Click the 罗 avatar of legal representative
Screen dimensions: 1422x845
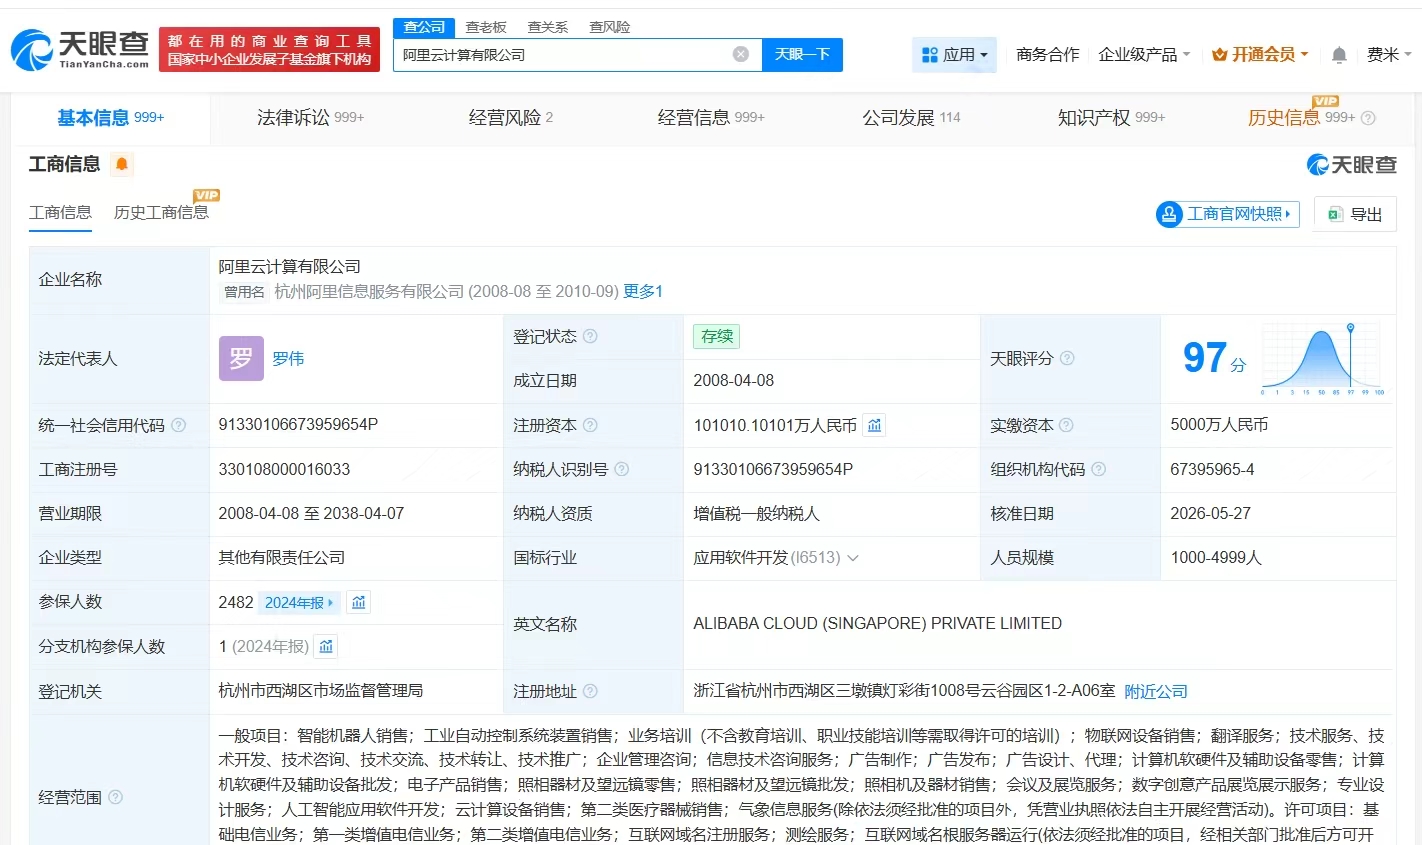pos(241,358)
